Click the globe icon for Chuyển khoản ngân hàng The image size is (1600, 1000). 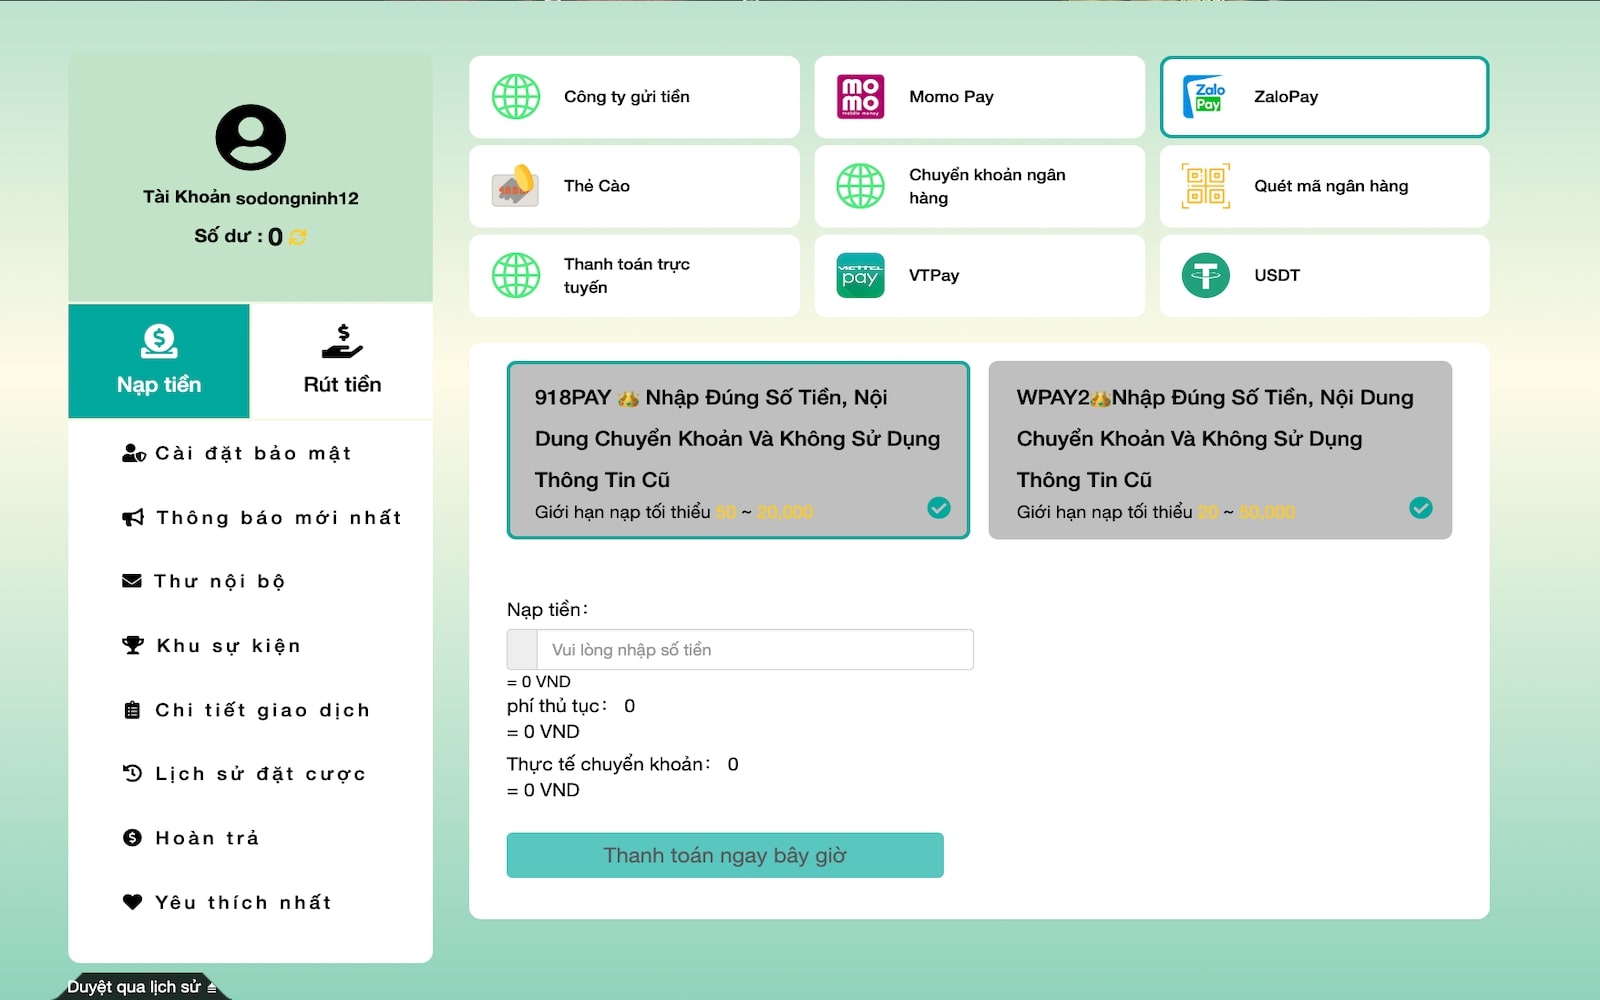pos(861,186)
